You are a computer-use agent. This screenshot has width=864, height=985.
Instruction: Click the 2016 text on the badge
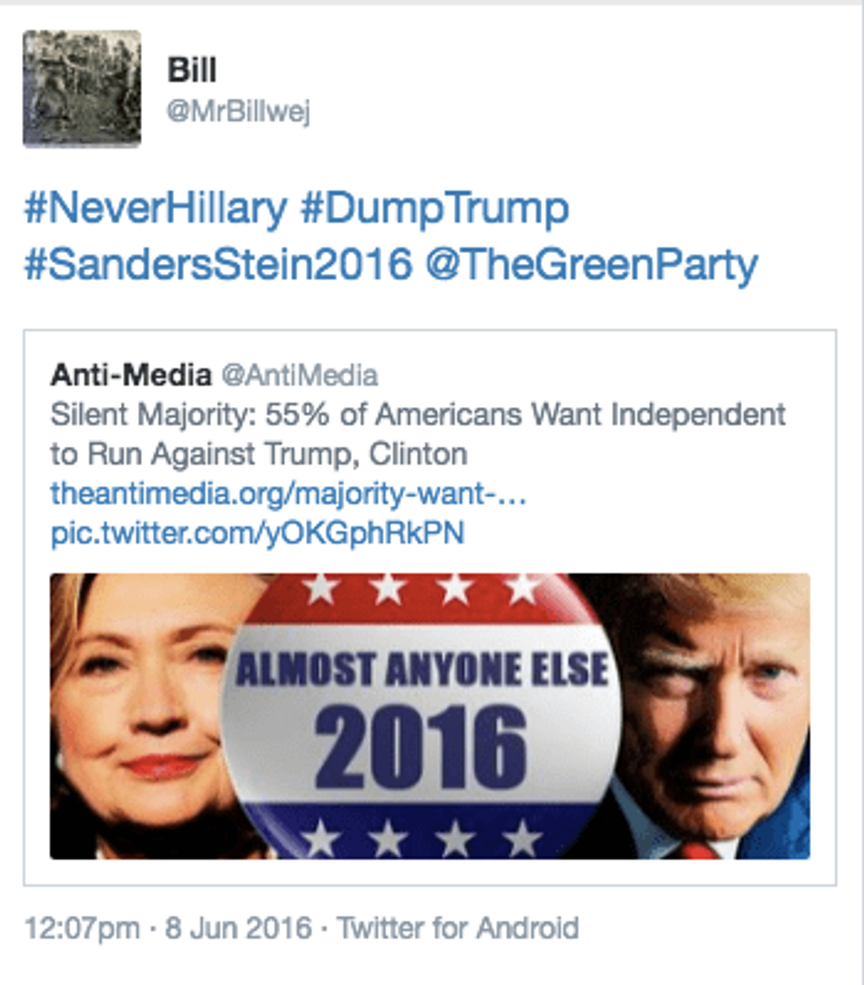pos(420,746)
